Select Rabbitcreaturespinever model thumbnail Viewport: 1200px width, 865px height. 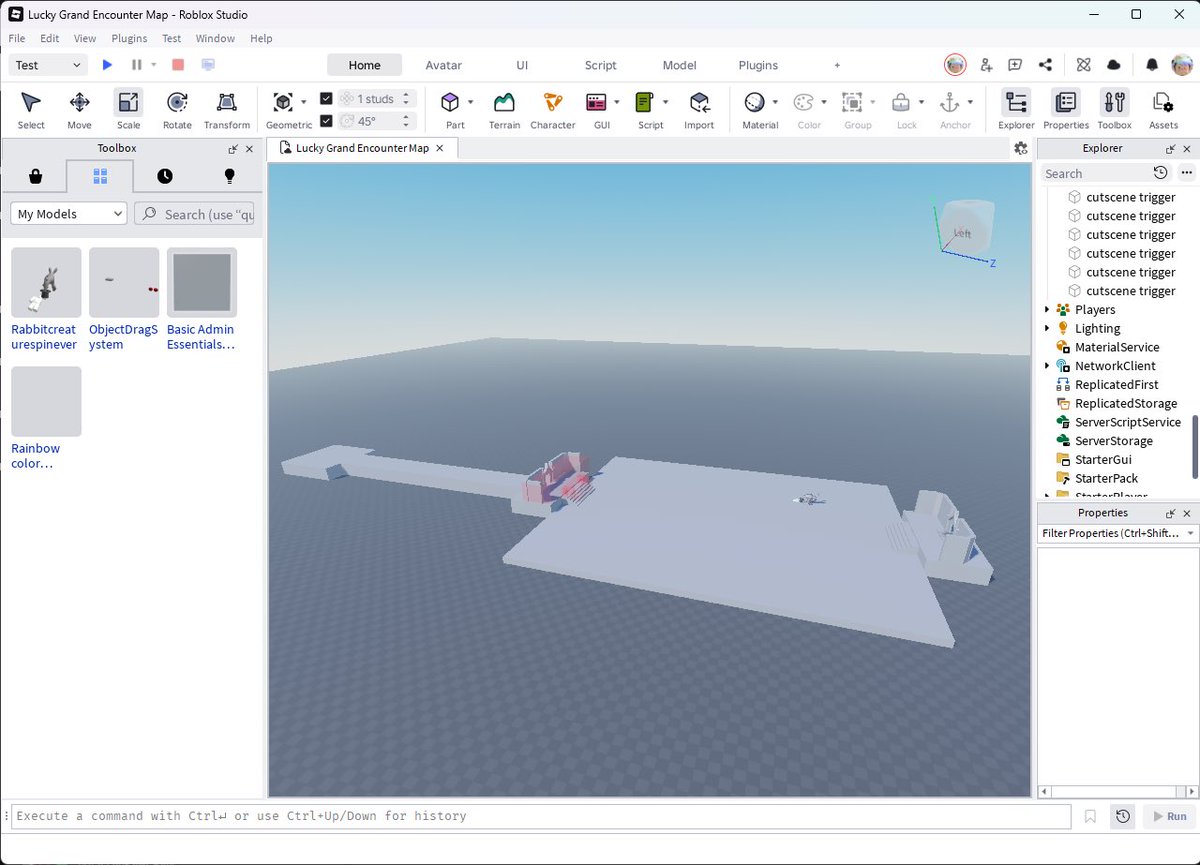(46, 282)
